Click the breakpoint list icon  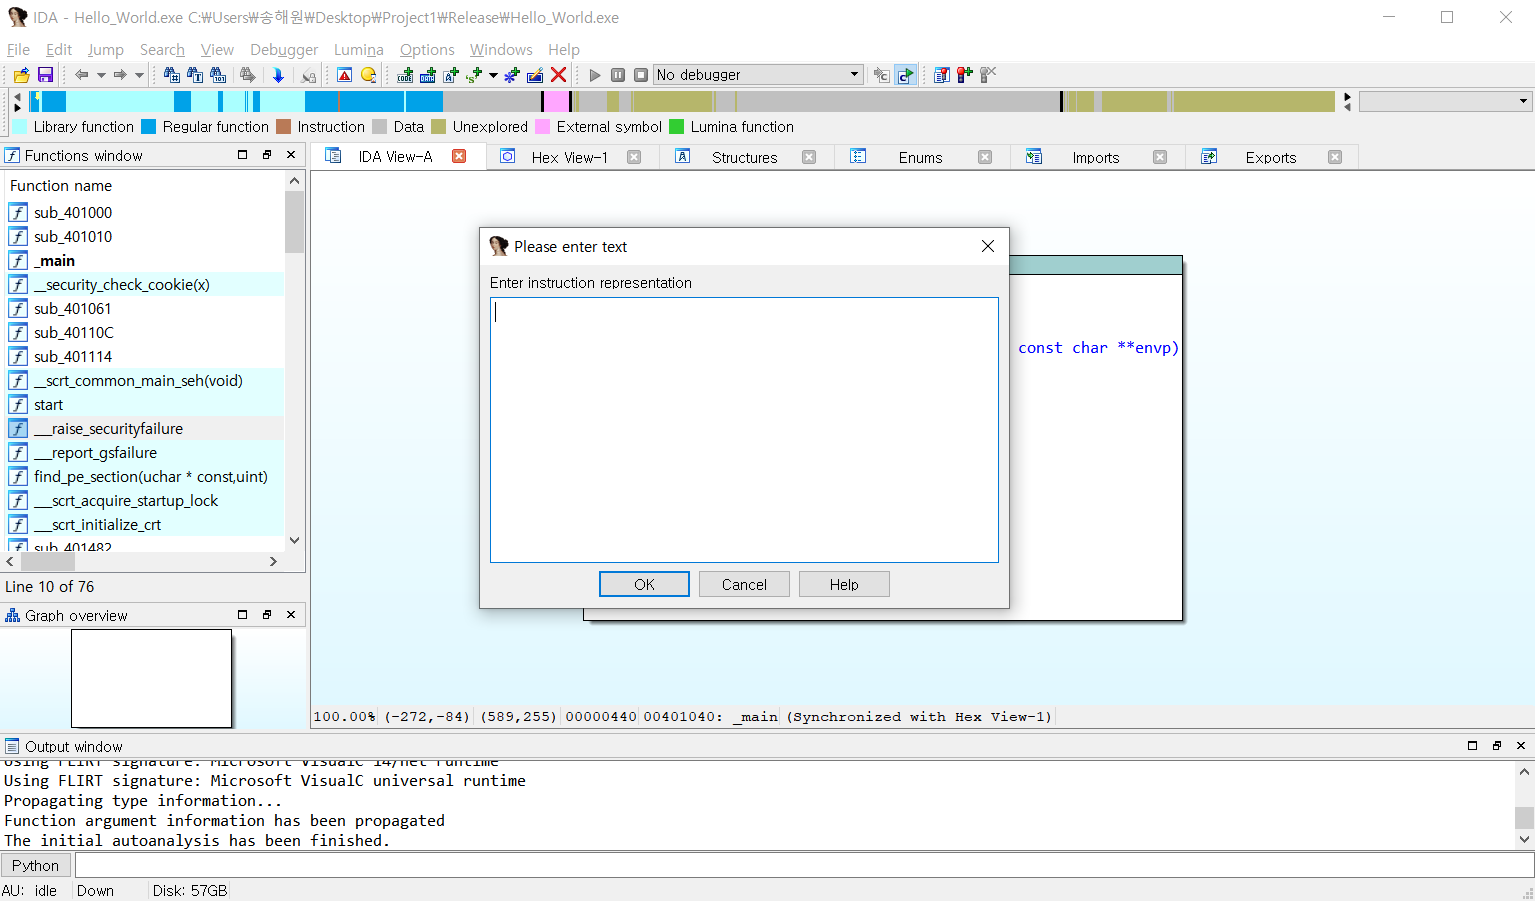click(x=941, y=75)
